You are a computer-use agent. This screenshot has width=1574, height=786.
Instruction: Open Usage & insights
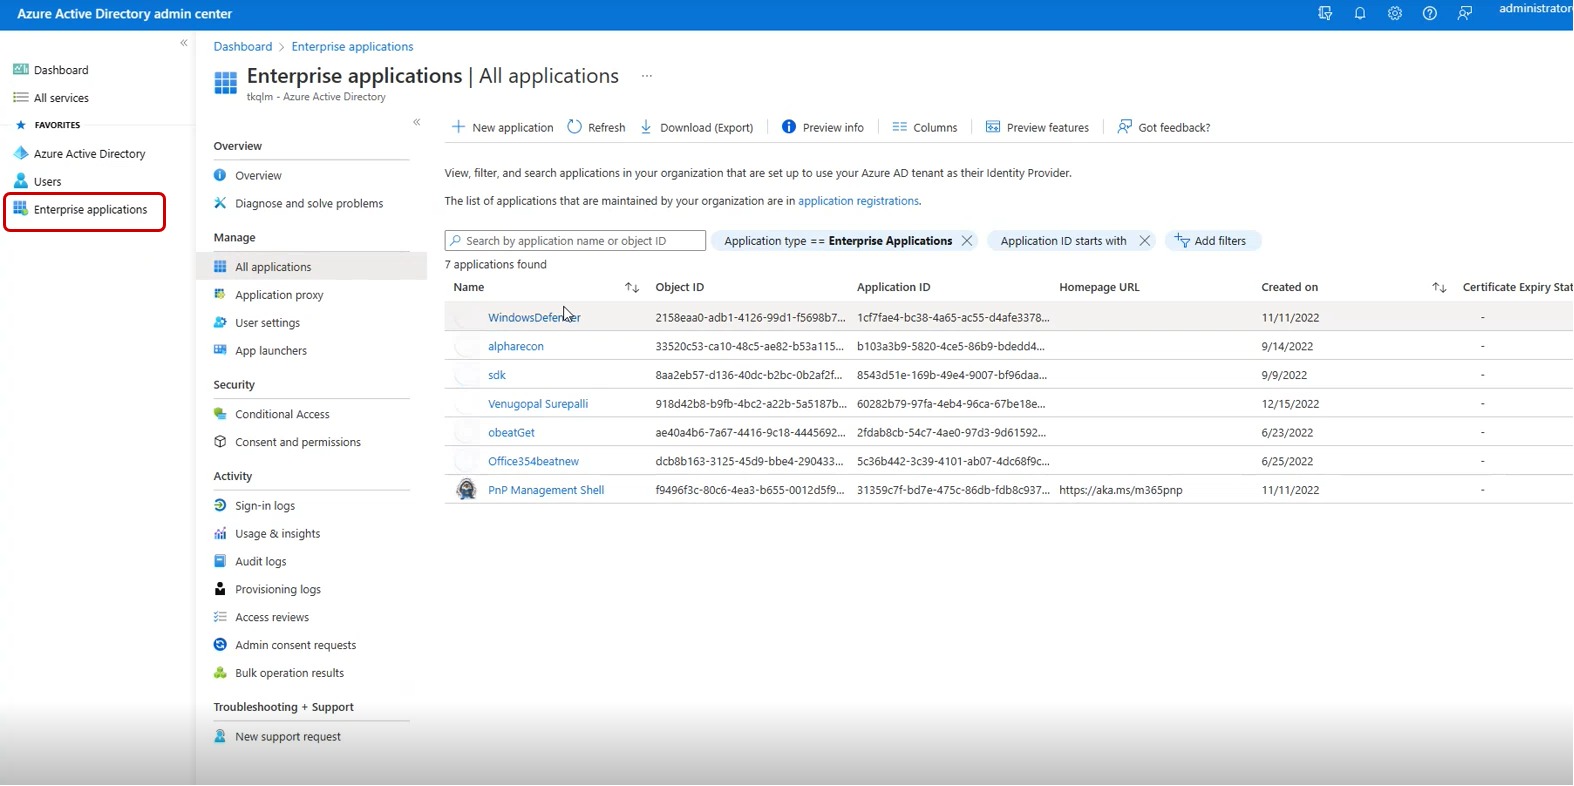tap(277, 535)
